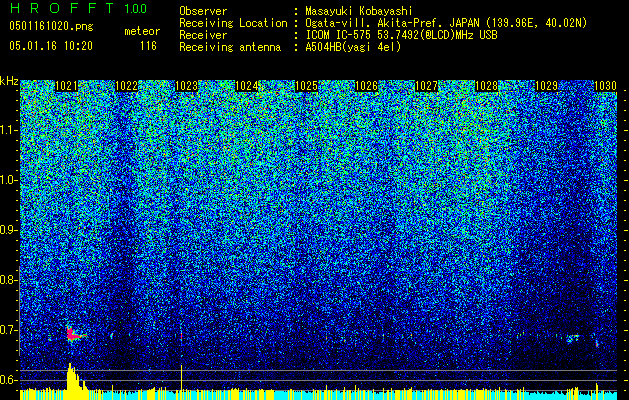The image size is (629, 400).
Task: Click the 0.9 kHz axis label
Action: click(x=8, y=230)
